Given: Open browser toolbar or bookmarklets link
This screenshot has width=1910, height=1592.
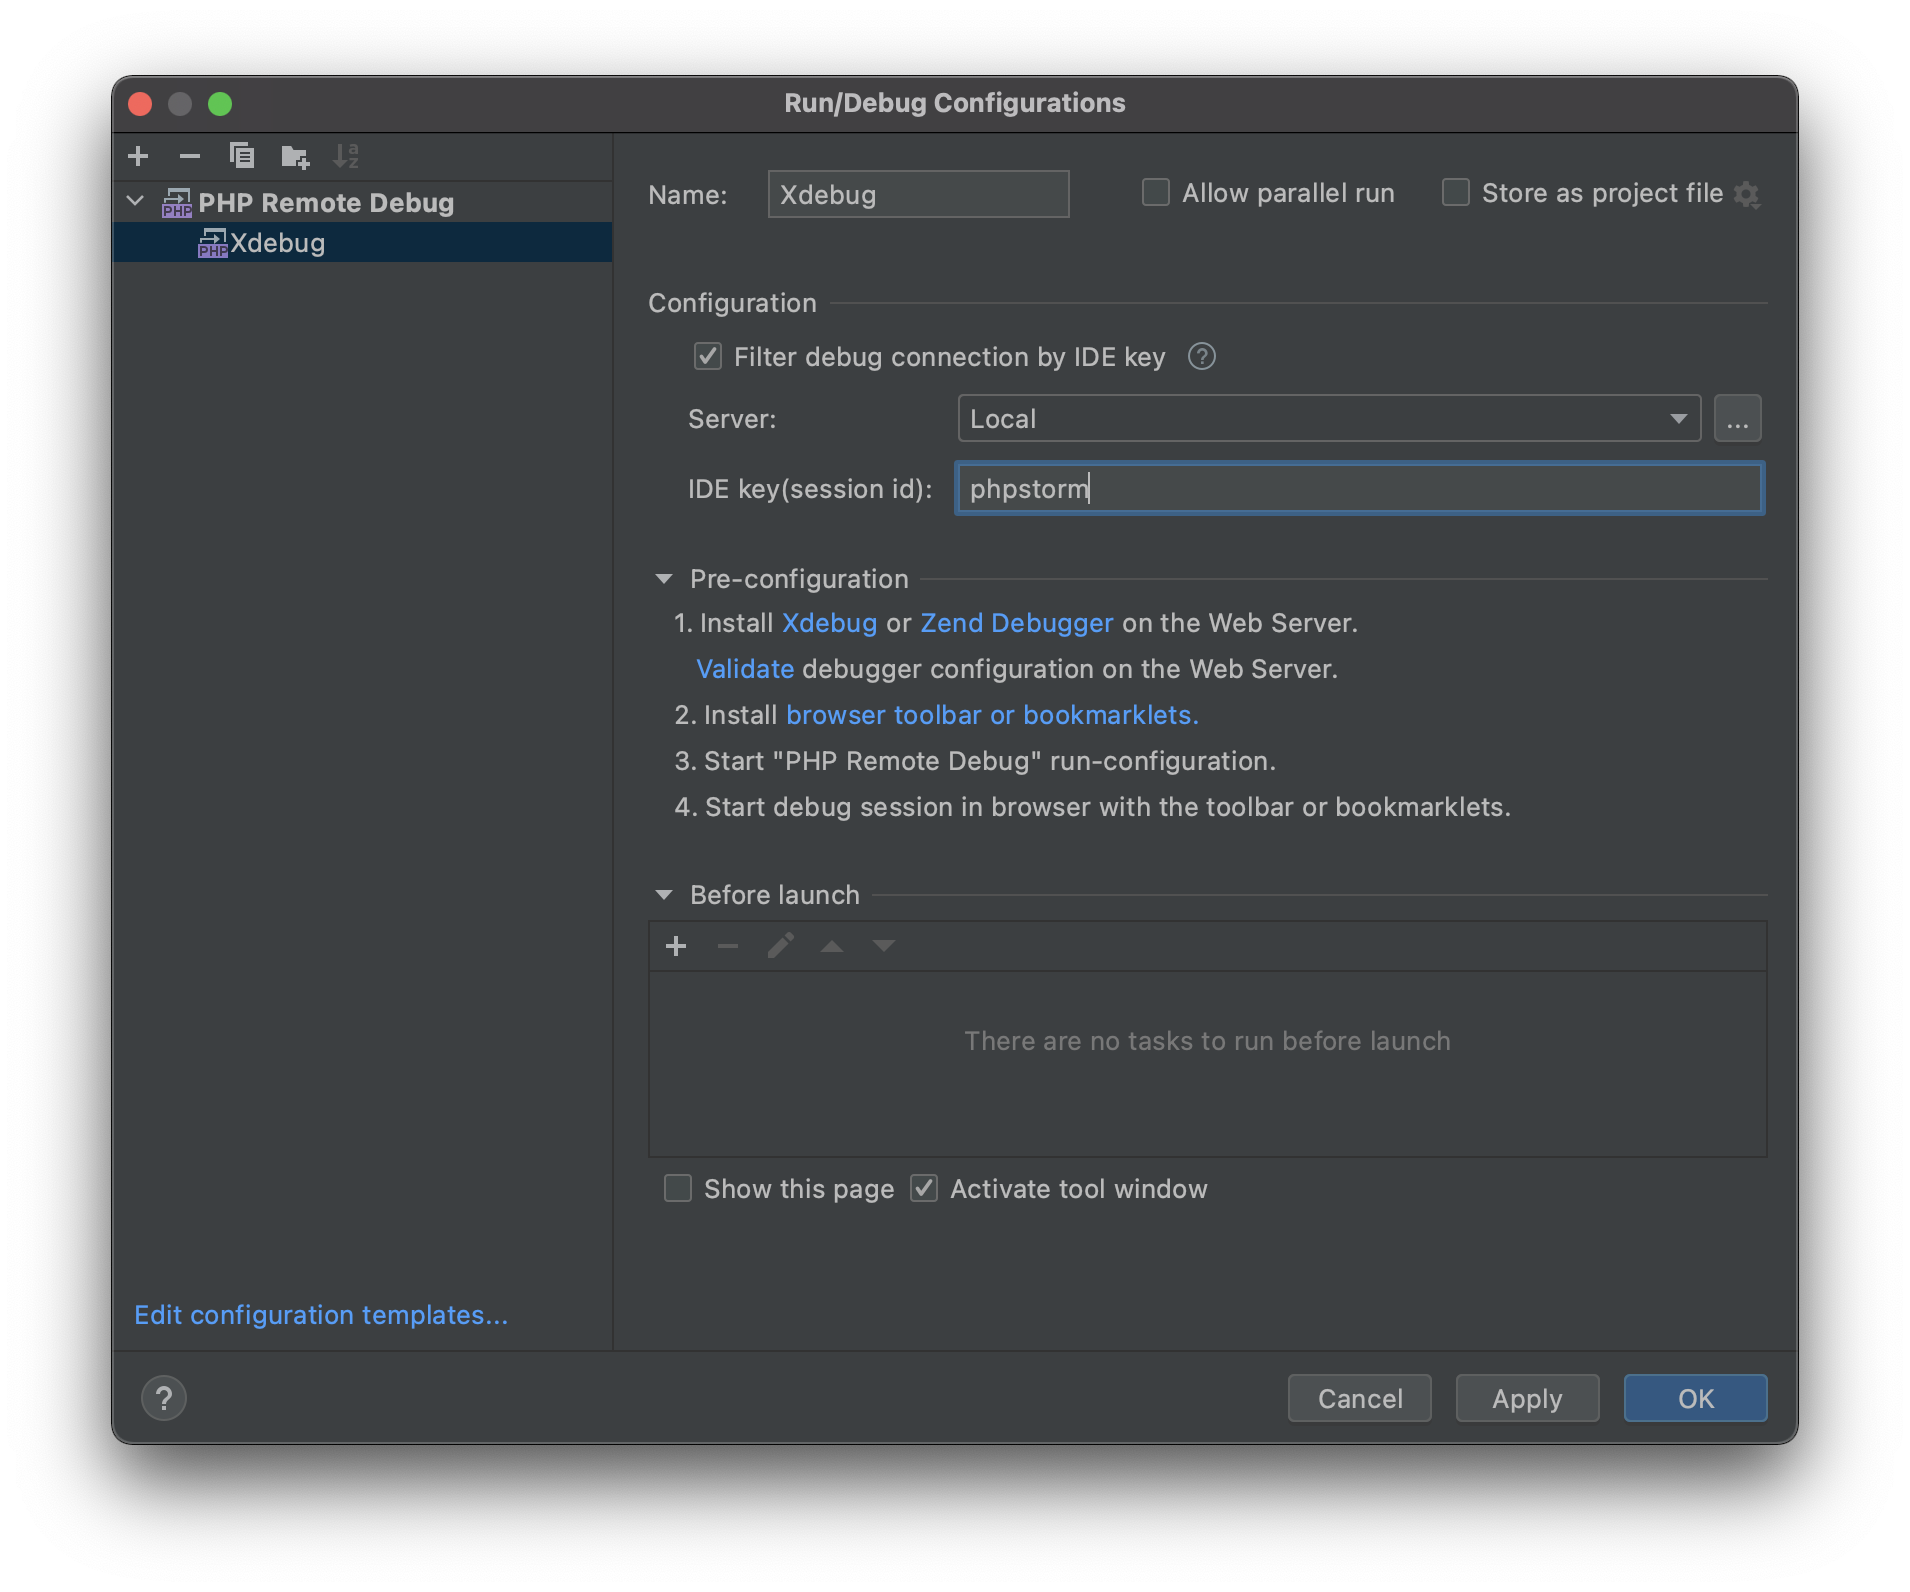Looking at the screenshot, I should point(992,715).
